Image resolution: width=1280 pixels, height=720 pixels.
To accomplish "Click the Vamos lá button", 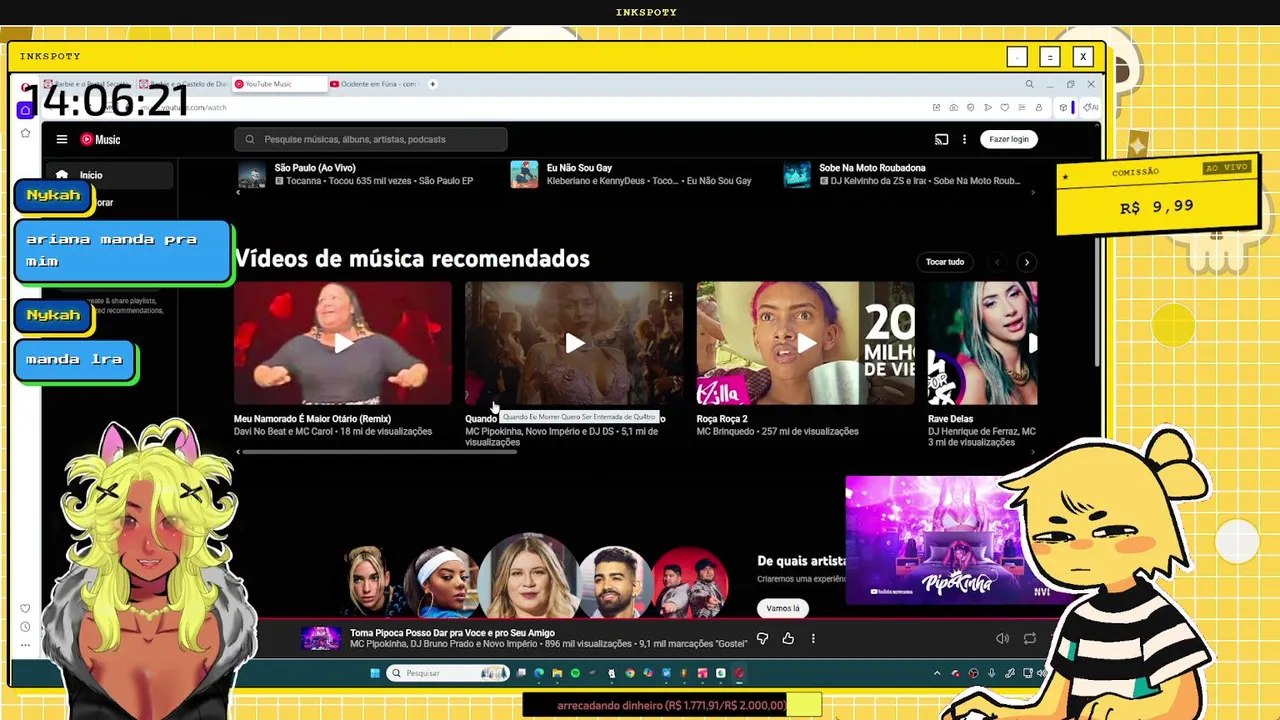I will click(782, 608).
